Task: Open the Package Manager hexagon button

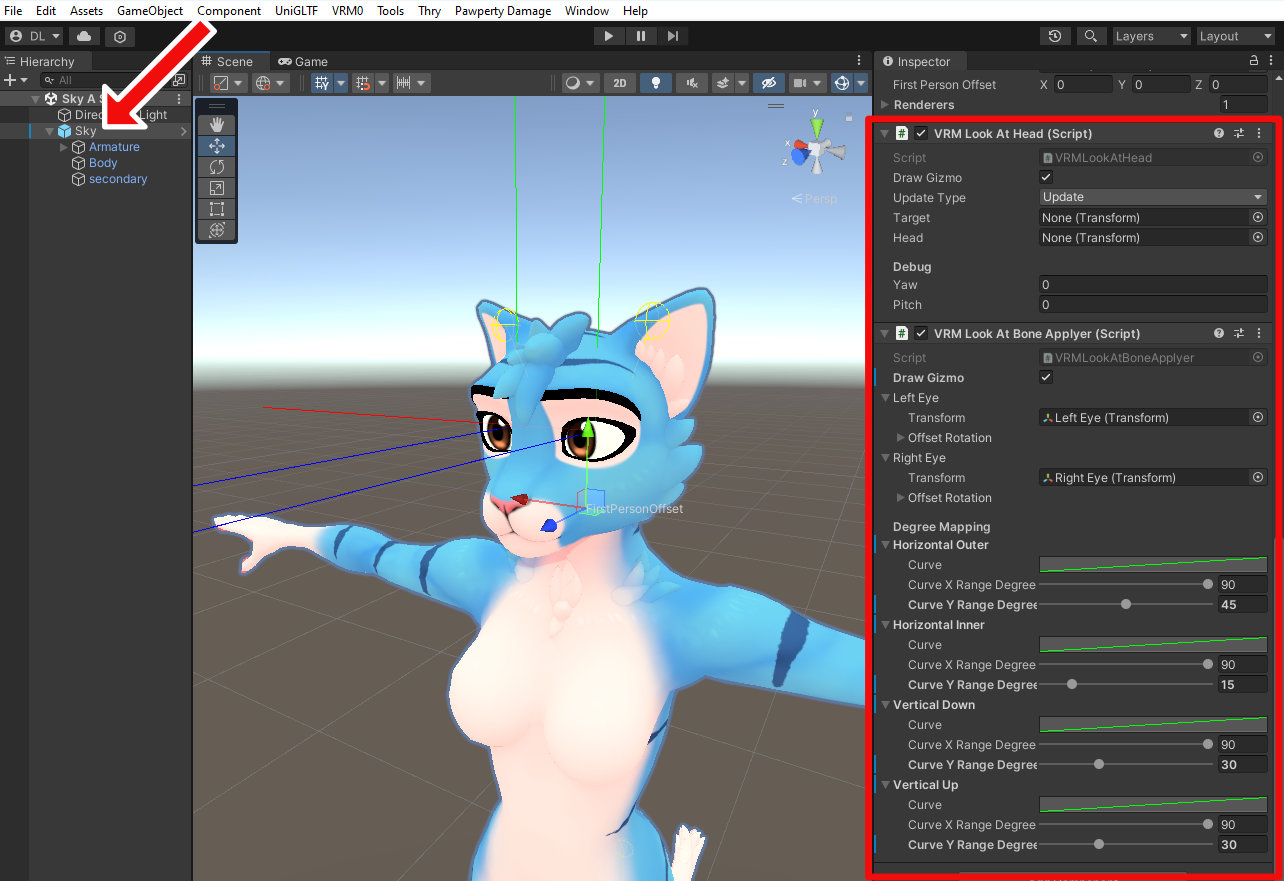Action: pyautogui.click(x=120, y=36)
